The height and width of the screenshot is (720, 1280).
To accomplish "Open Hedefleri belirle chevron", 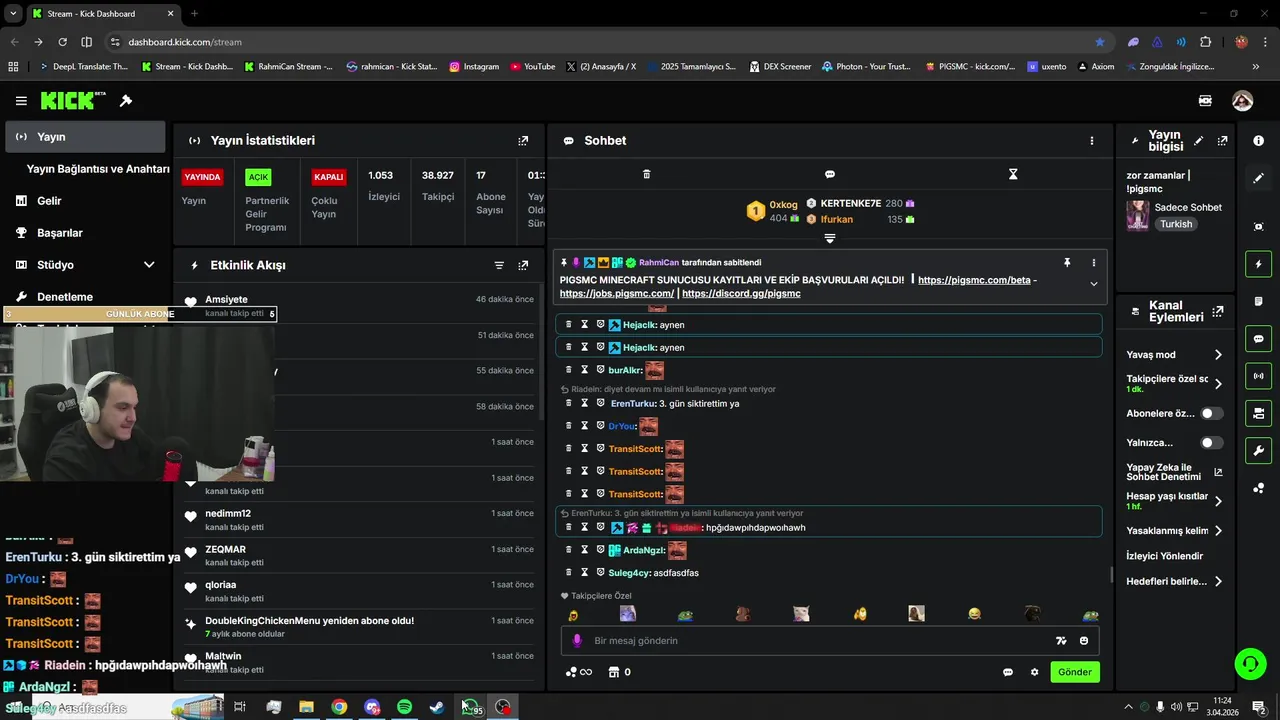I will tap(1218, 581).
